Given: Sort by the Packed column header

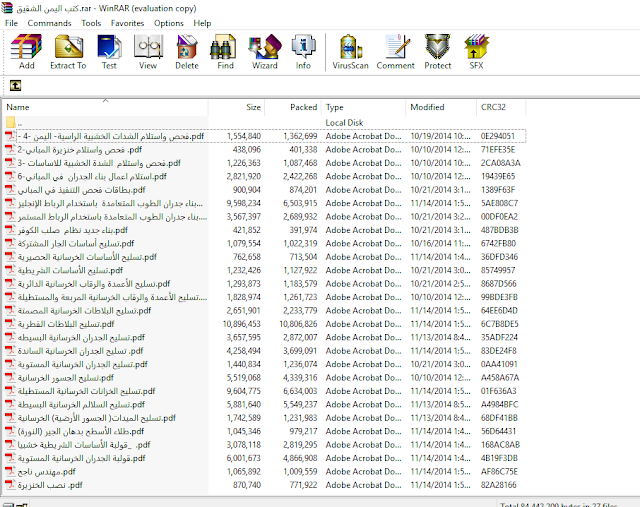Looking at the screenshot, I should pos(293,107).
